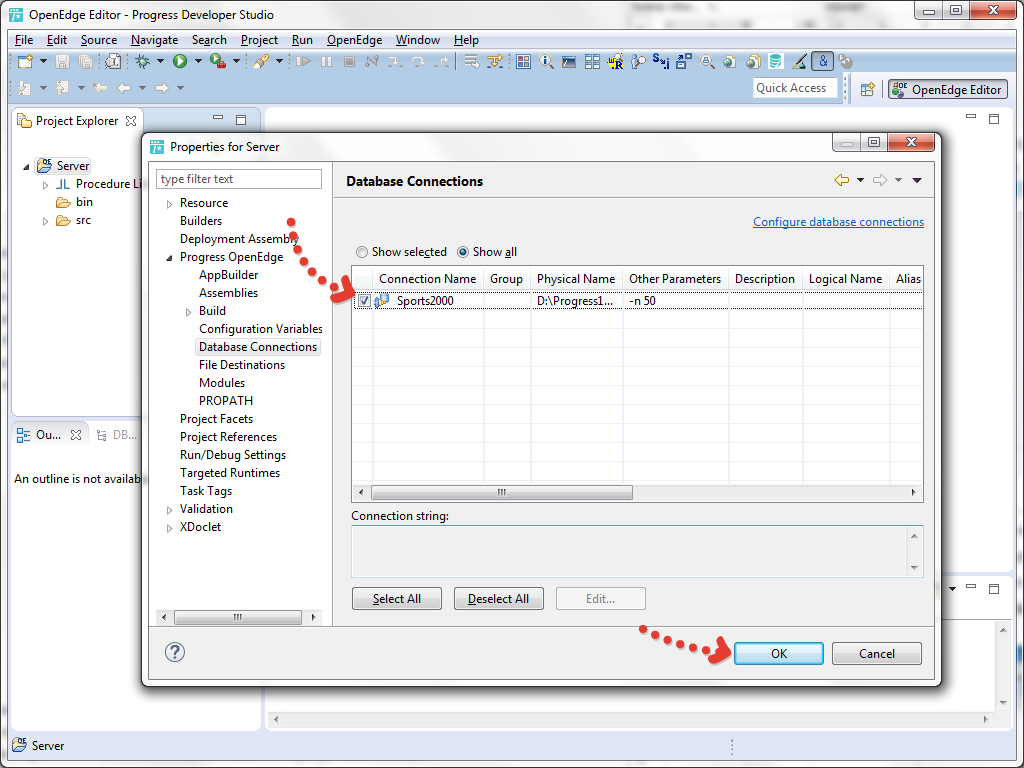Click the grayed Resume debug icon
This screenshot has width=1024, height=768.
tap(303, 61)
